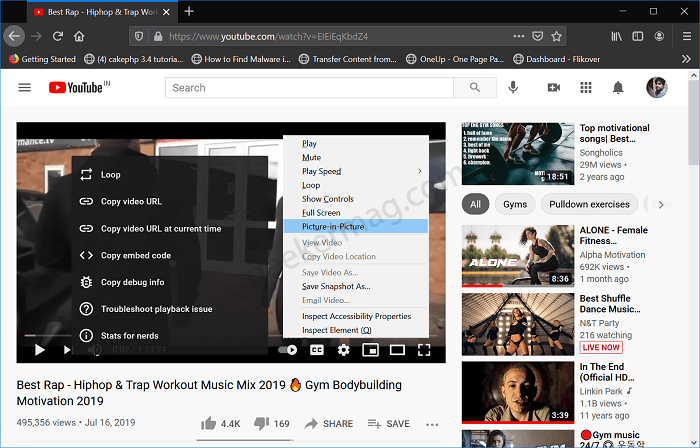Save page to Pocket icon
700x448 pixels.
[538, 36]
